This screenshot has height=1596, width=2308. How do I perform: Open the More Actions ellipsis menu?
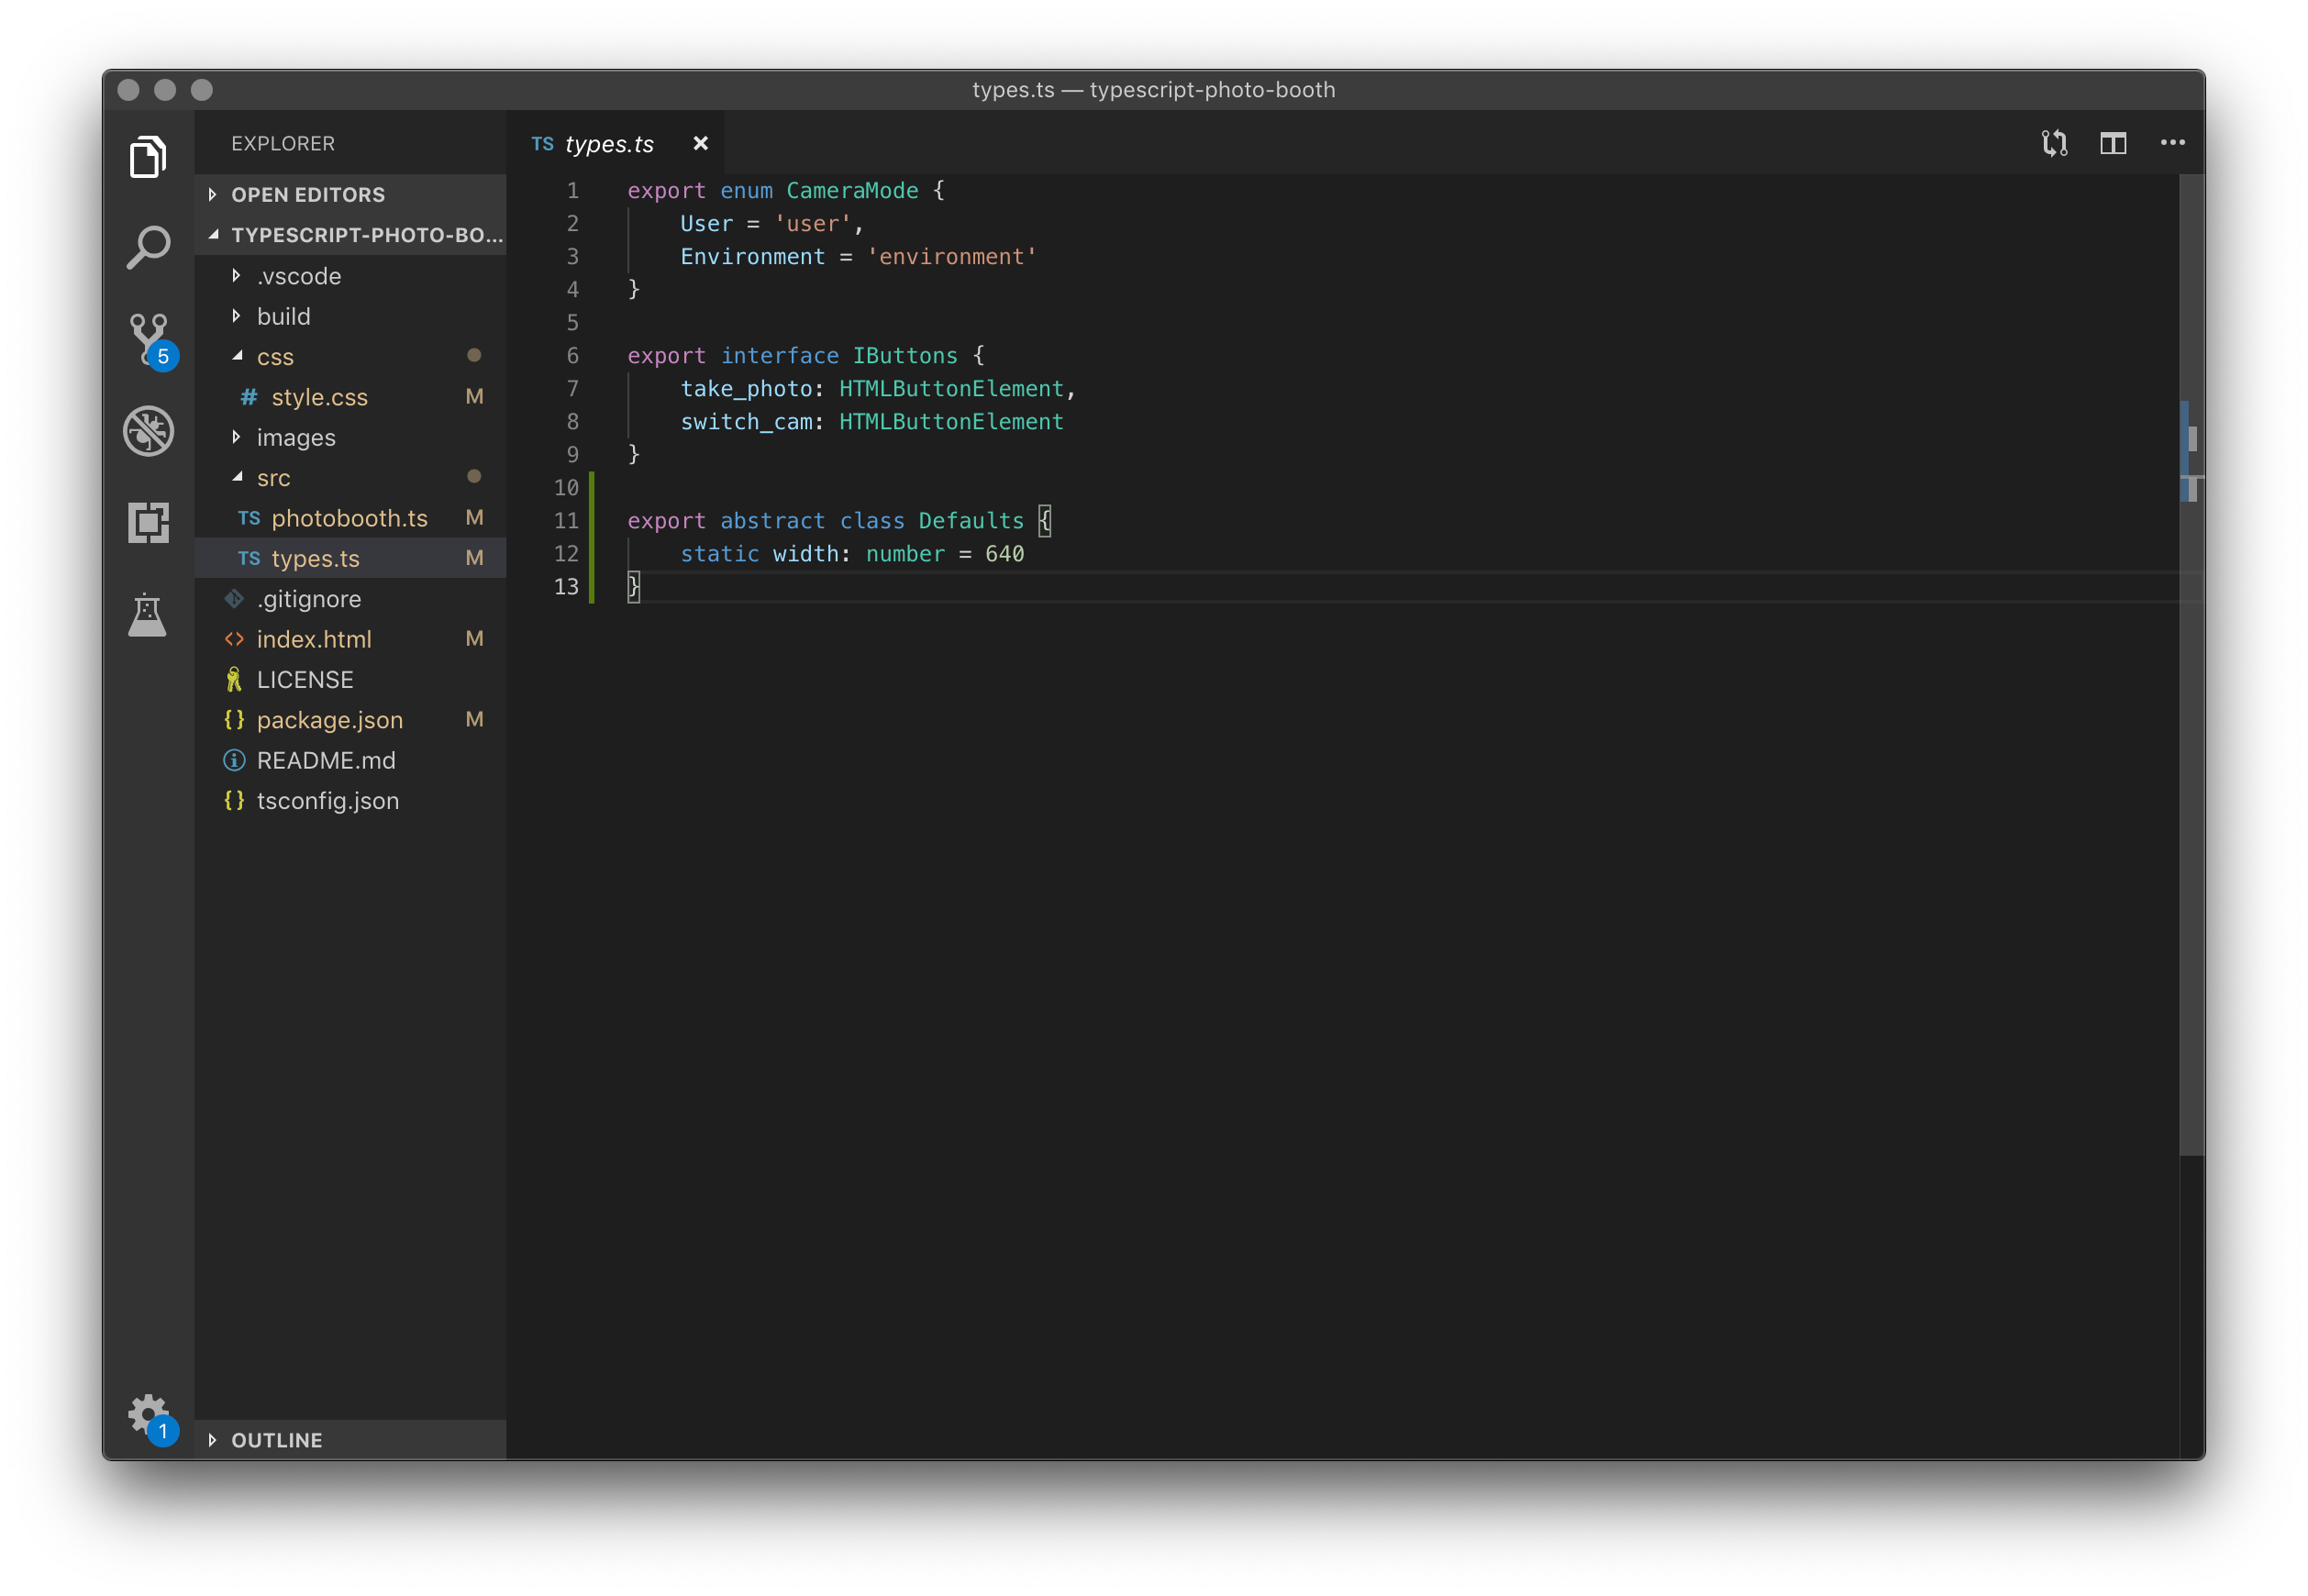pyautogui.click(x=2172, y=142)
